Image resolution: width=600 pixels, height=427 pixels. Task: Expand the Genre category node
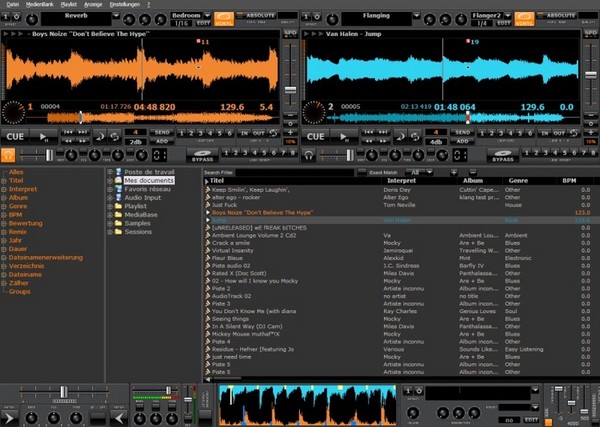click(4, 206)
